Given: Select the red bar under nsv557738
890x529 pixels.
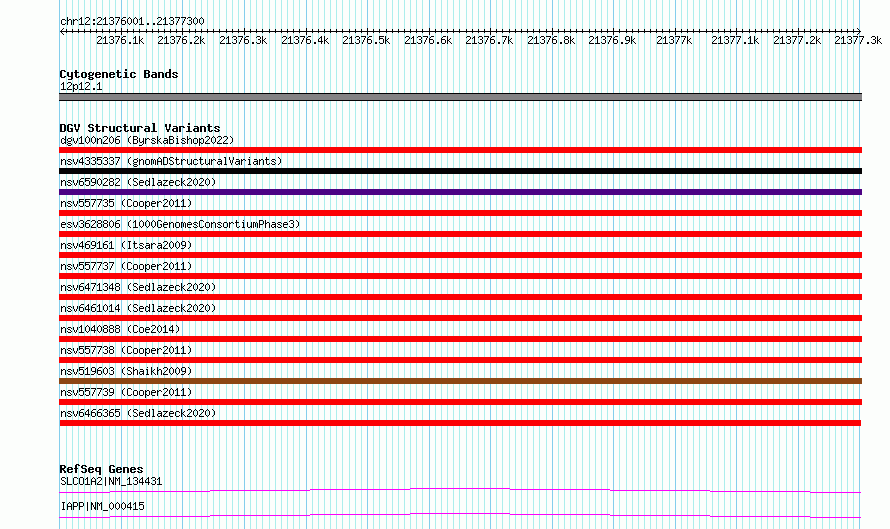Looking at the screenshot, I should 460,360.
